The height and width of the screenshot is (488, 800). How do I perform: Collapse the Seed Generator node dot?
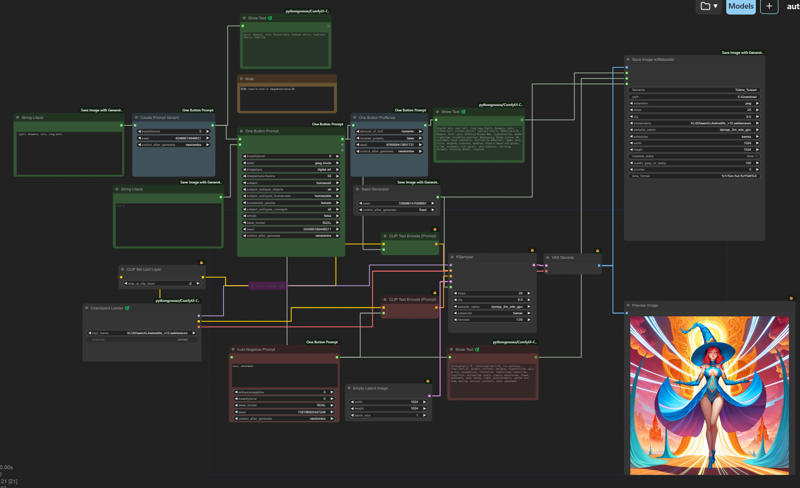pos(358,189)
